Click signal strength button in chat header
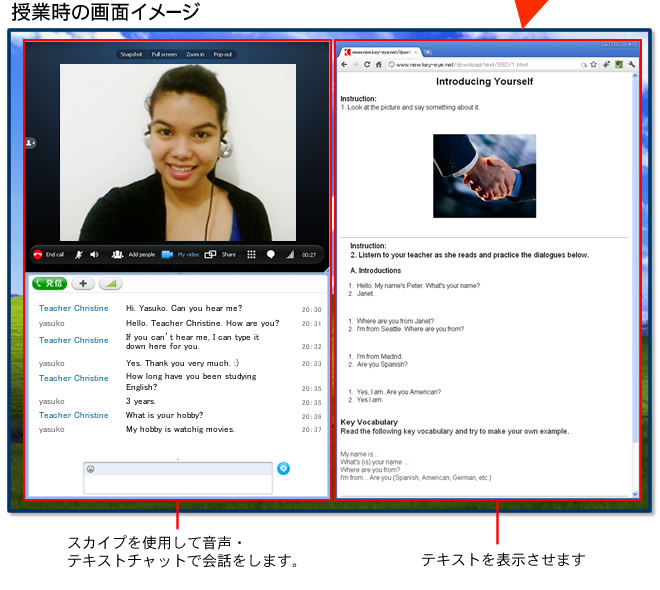660x590 pixels. pyautogui.click(x=111, y=284)
